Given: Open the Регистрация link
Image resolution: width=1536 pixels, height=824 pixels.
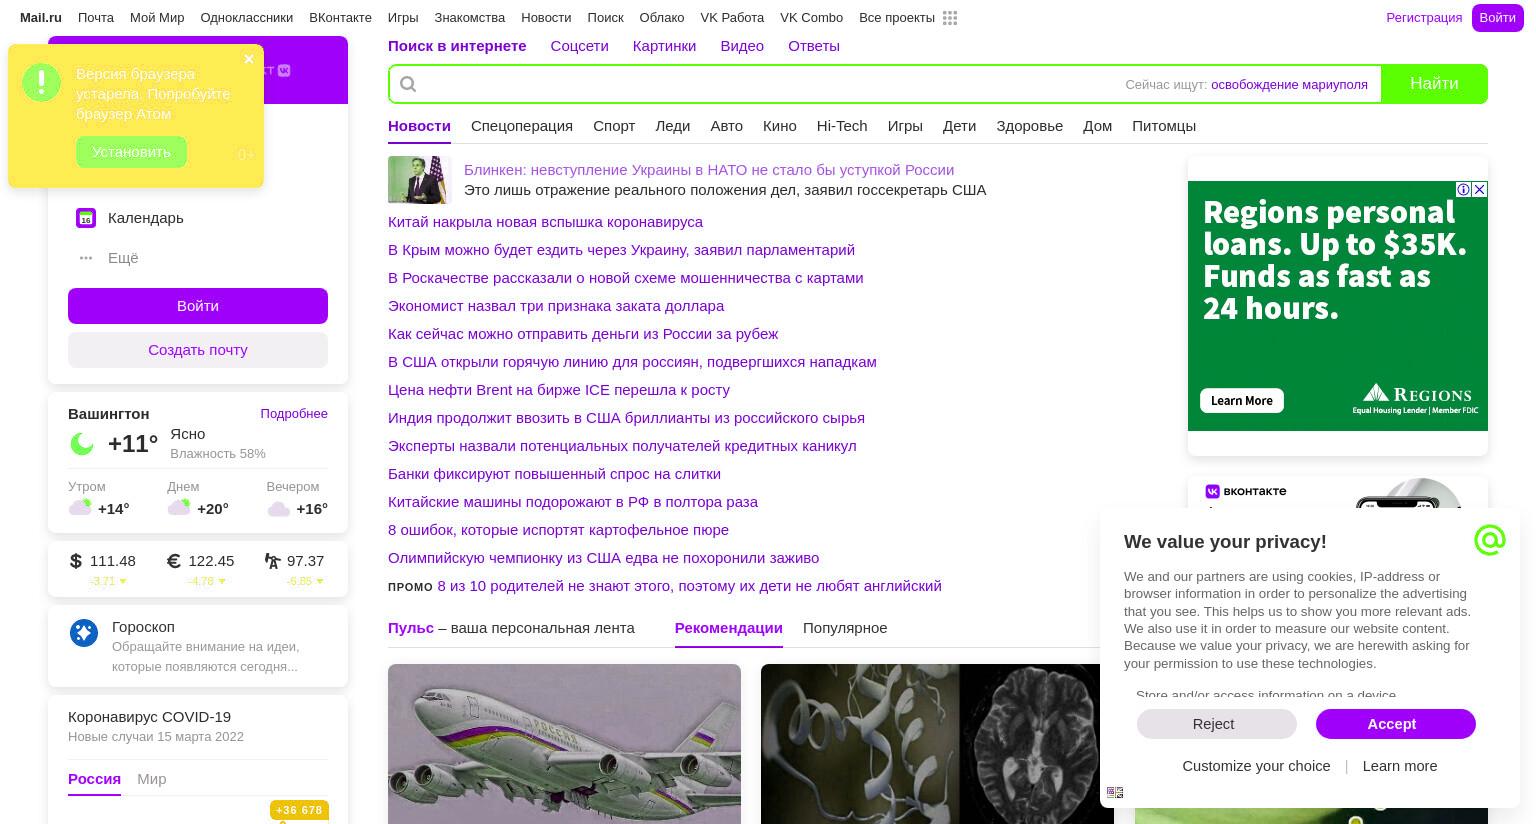Looking at the screenshot, I should [x=1424, y=18].
